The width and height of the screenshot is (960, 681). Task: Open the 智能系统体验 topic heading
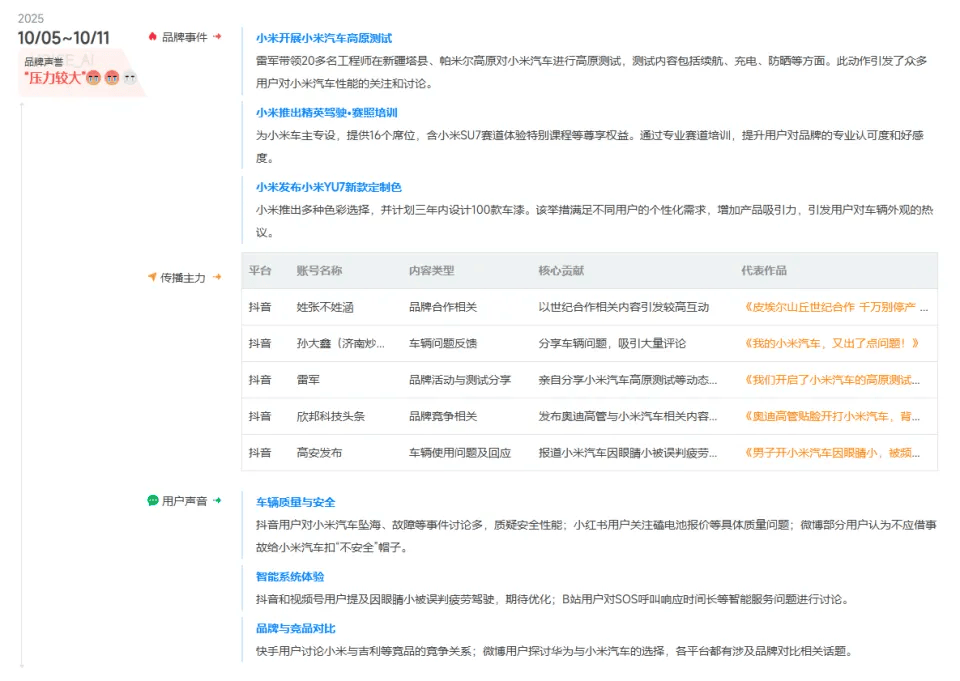click(x=290, y=577)
